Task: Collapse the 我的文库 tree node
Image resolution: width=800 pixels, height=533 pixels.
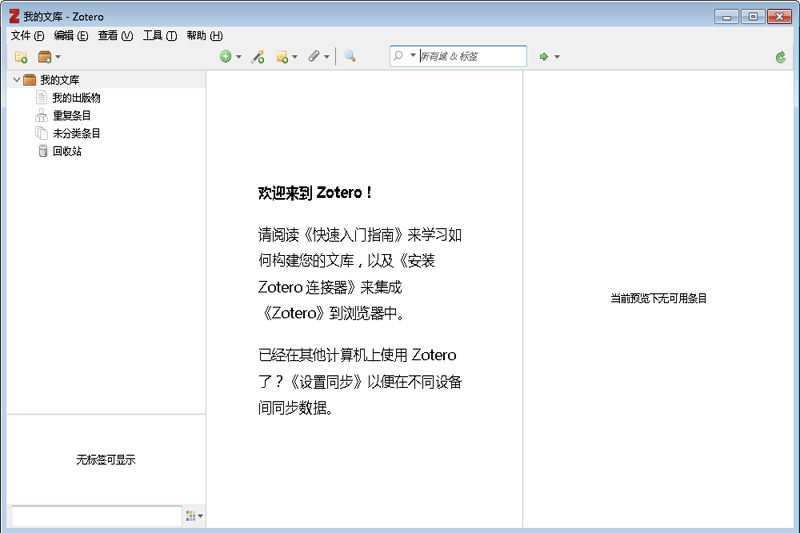Action: [x=16, y=80]
